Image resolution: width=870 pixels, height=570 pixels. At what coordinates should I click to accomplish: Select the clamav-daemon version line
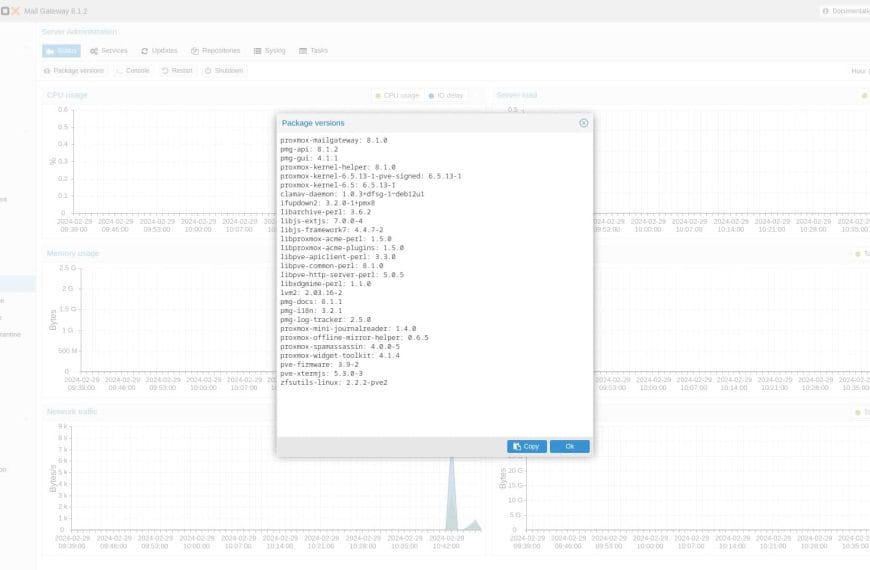coord(352,194)
